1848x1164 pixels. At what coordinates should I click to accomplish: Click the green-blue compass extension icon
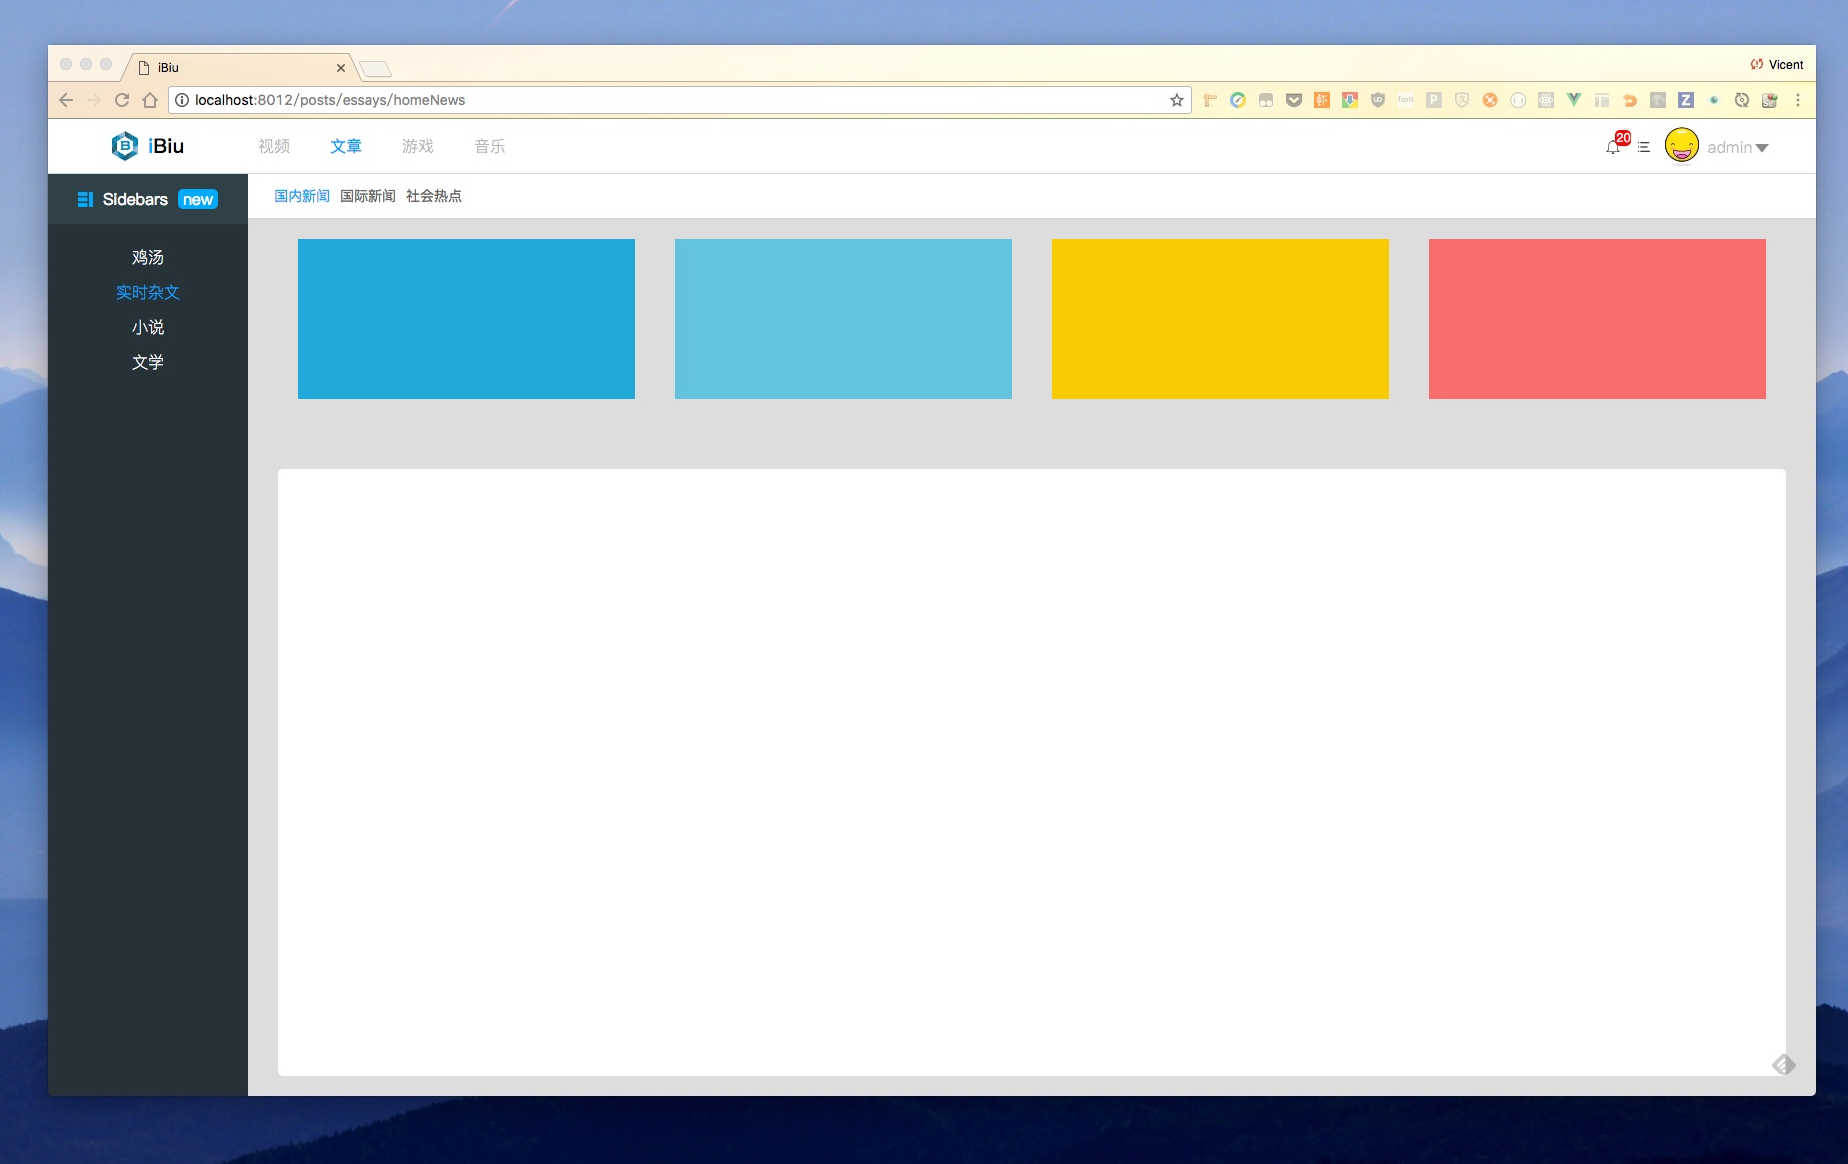[1238, 100]
